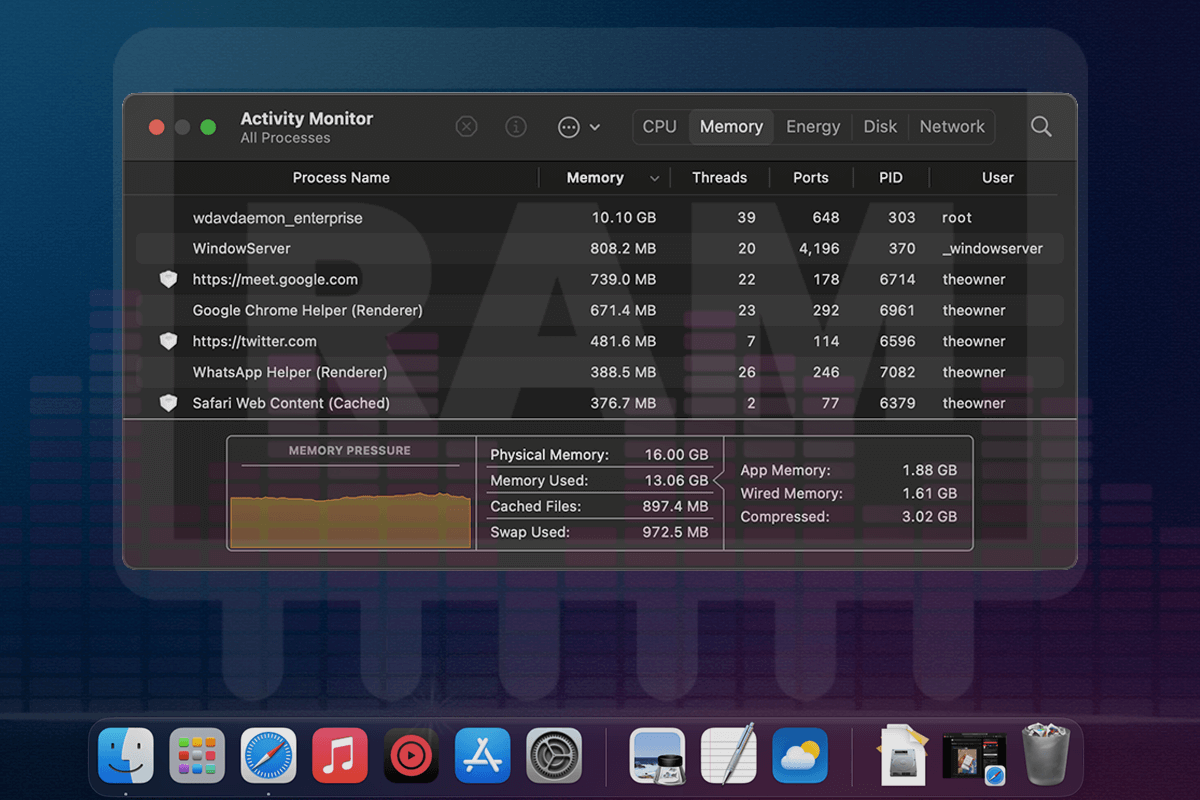Select the Safari Web Content shield icon

point(168,403)
